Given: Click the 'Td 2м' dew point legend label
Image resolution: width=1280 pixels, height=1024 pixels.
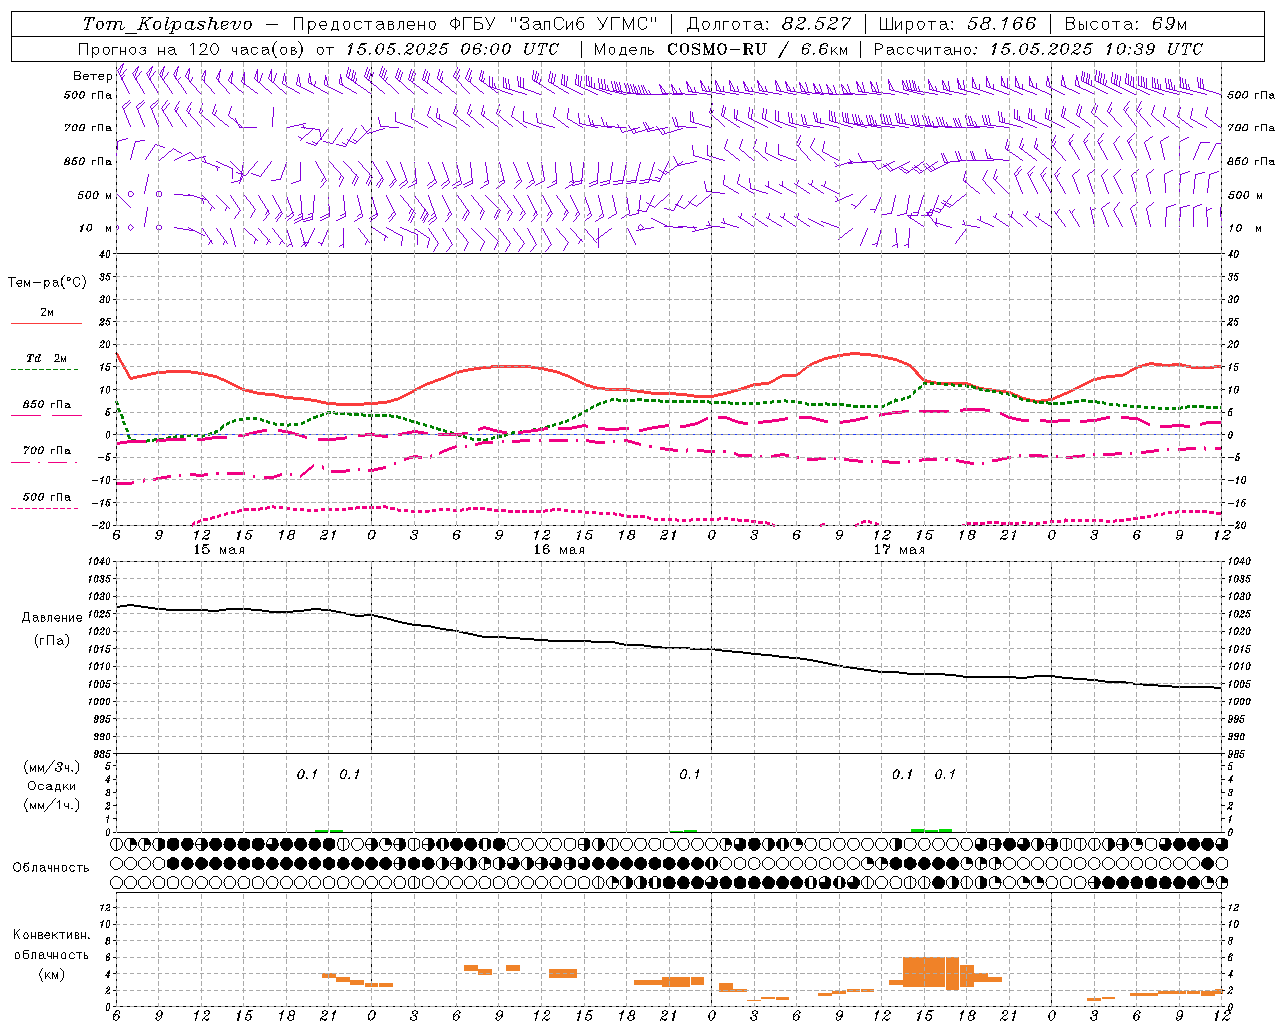Looking at the screenshot, I should coord(47,358).
